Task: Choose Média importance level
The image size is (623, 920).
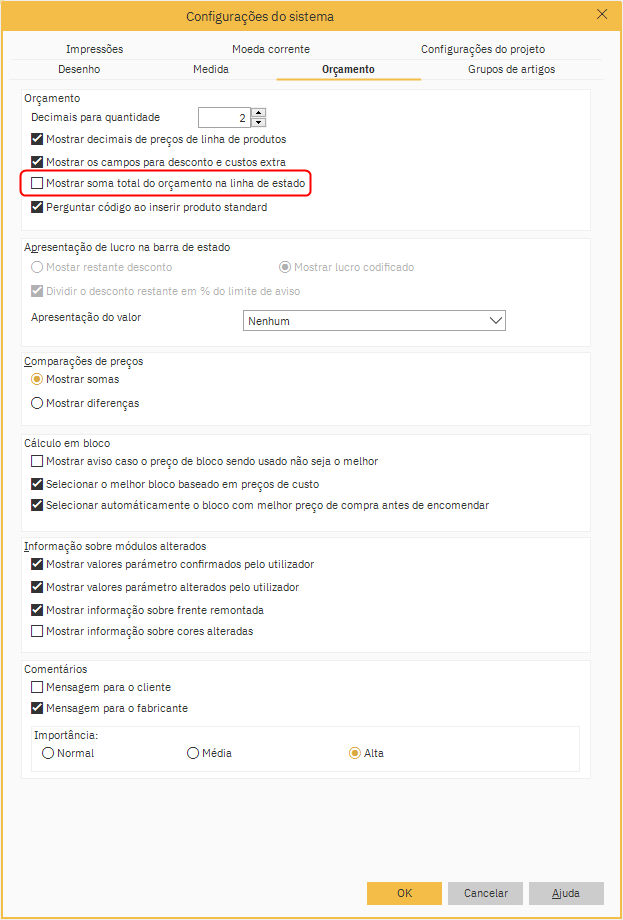Action: pyautogui.click(x=193, y=754)
